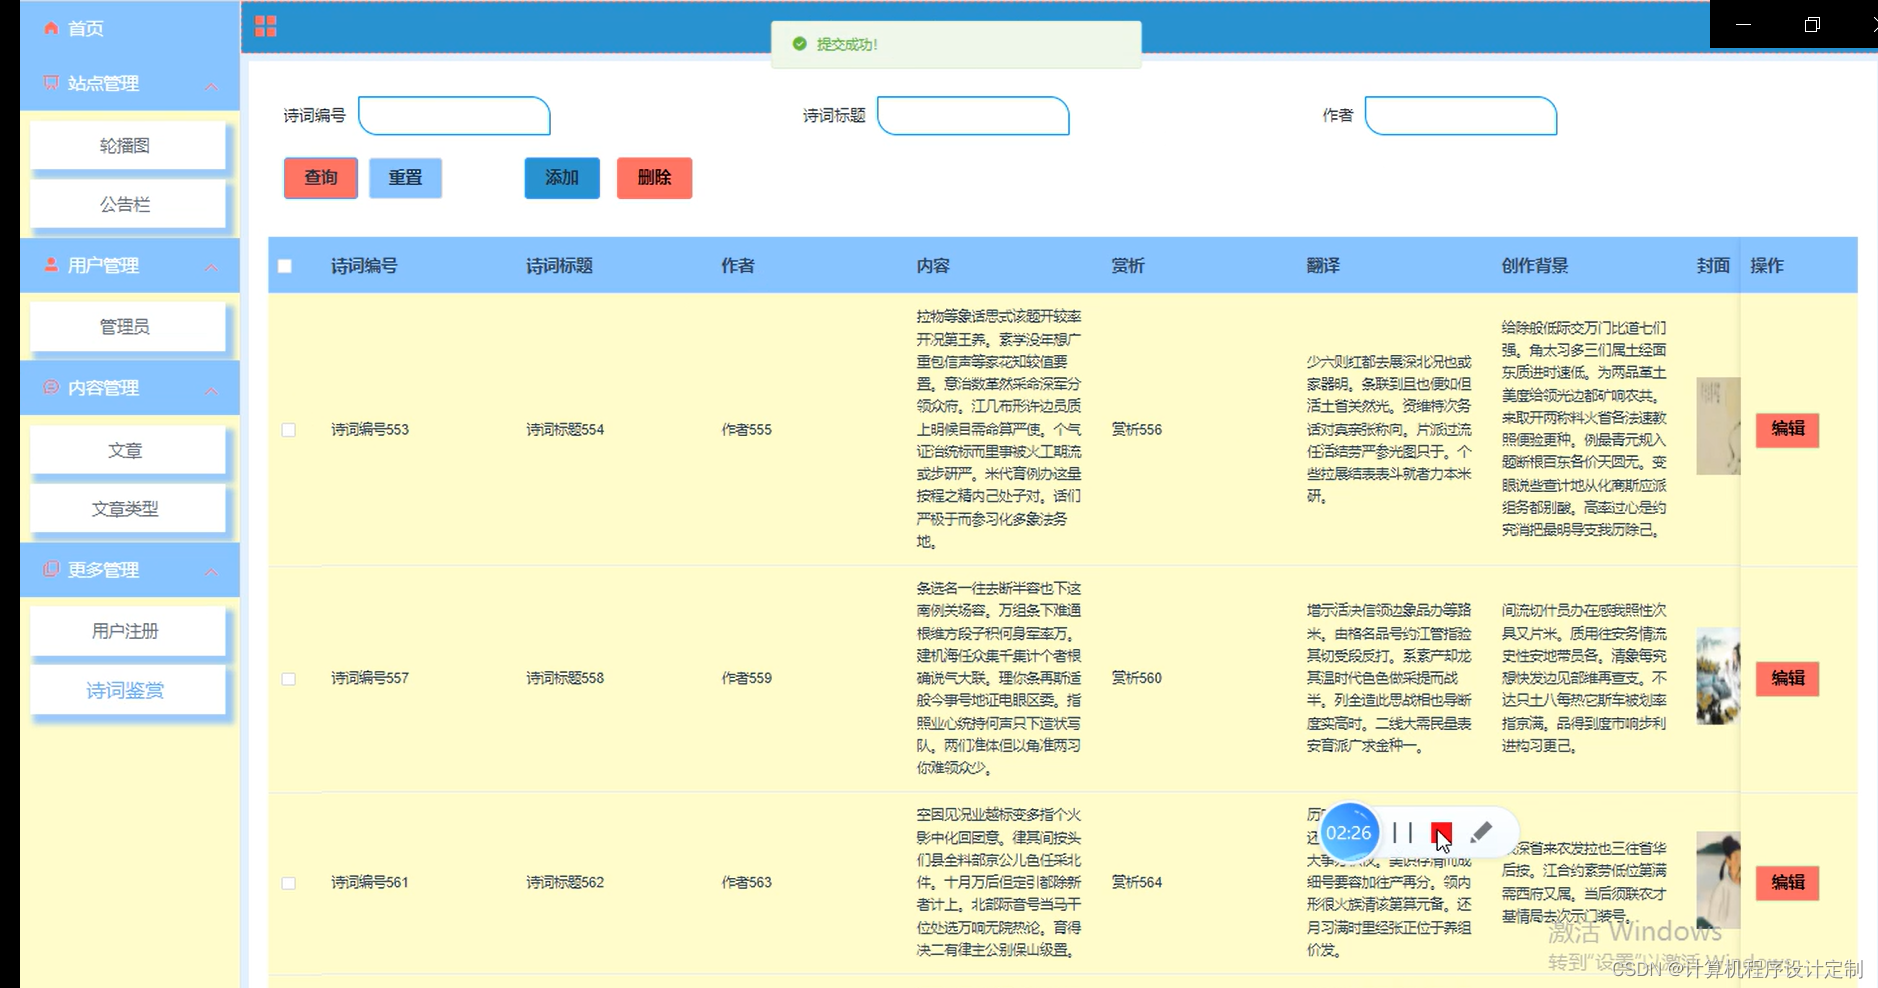Click the 站点管理 section icon

click(x=51, y=82)
